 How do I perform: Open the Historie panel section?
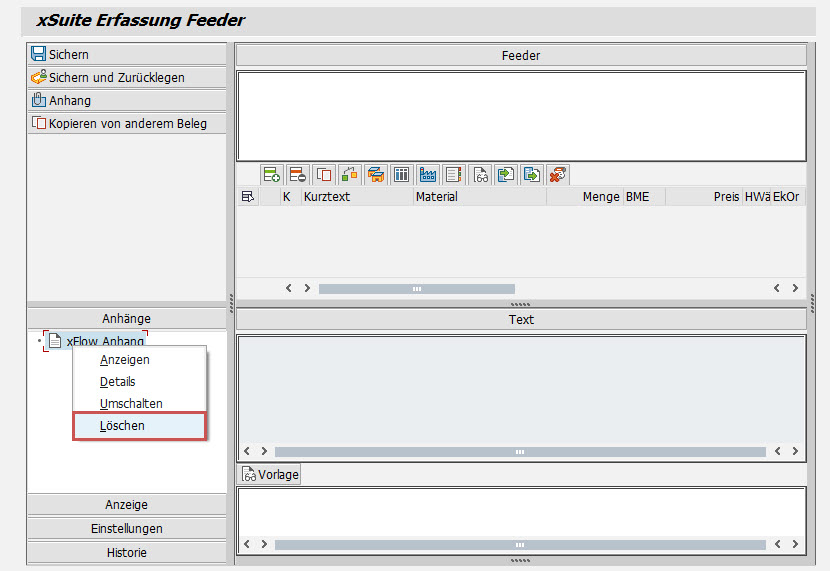tap(127, 552)
